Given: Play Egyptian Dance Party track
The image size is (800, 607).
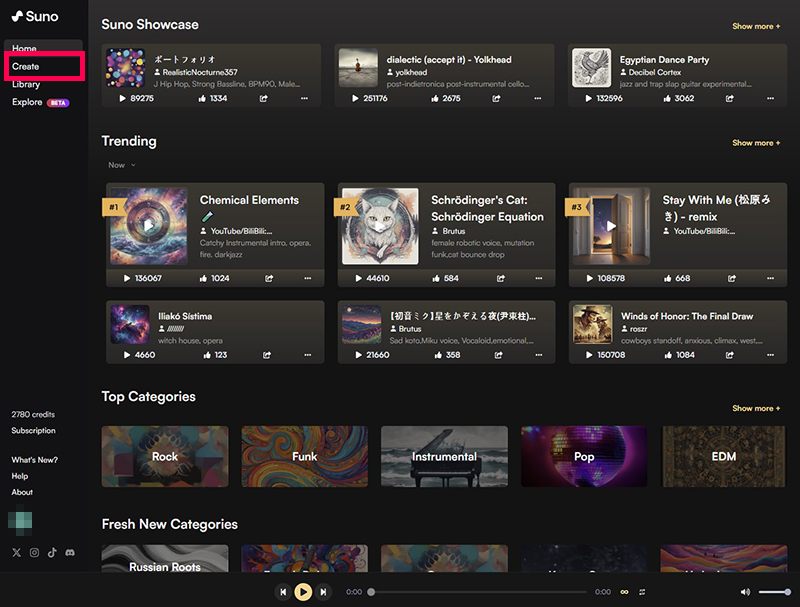Looking at the screenshot, I should pyautogui.click(x=588, y=98).
